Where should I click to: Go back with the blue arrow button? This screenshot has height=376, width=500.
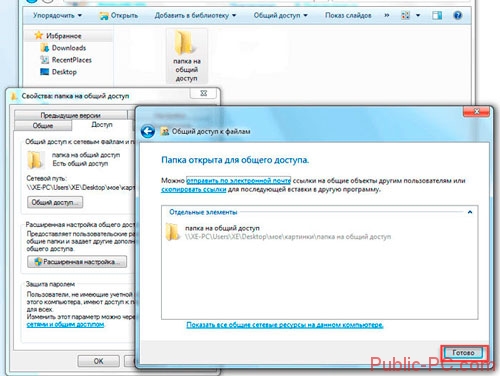point(148,131)
